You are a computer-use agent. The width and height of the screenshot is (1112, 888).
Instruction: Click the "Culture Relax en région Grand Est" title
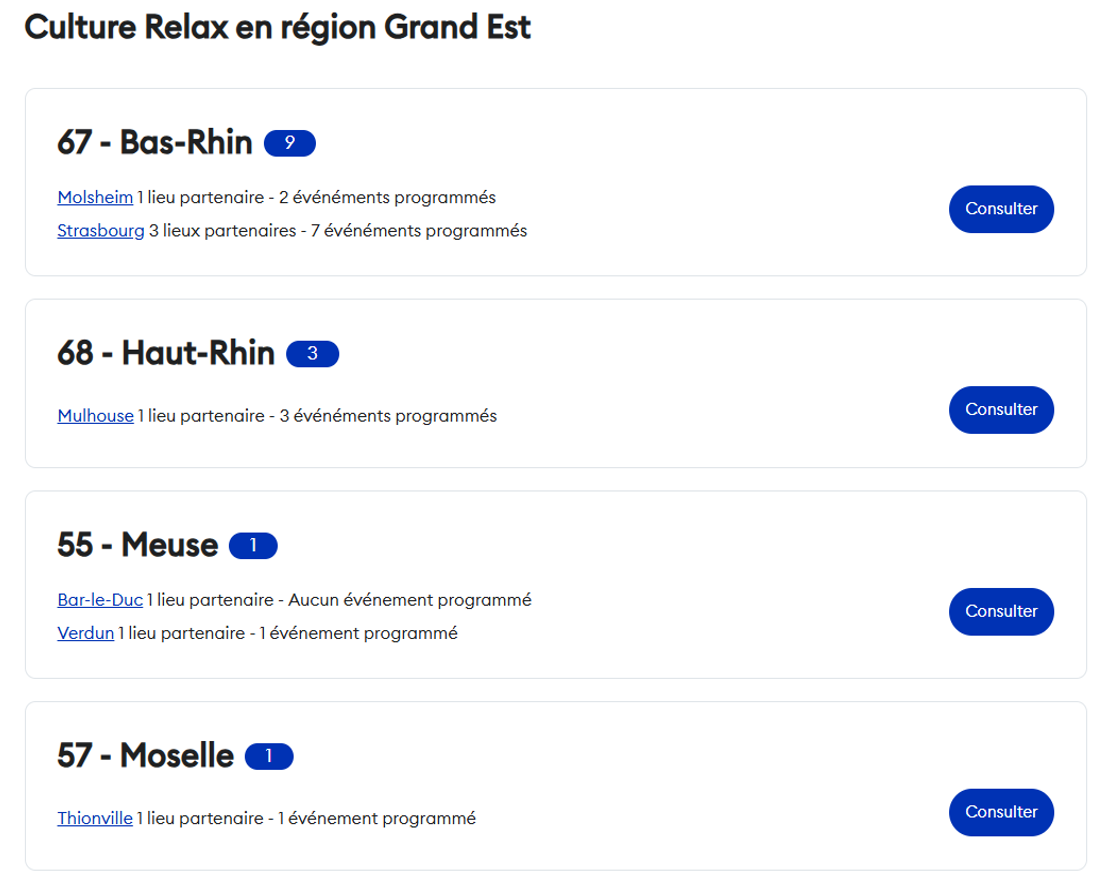pyautogui.click(x=277, y=28)
